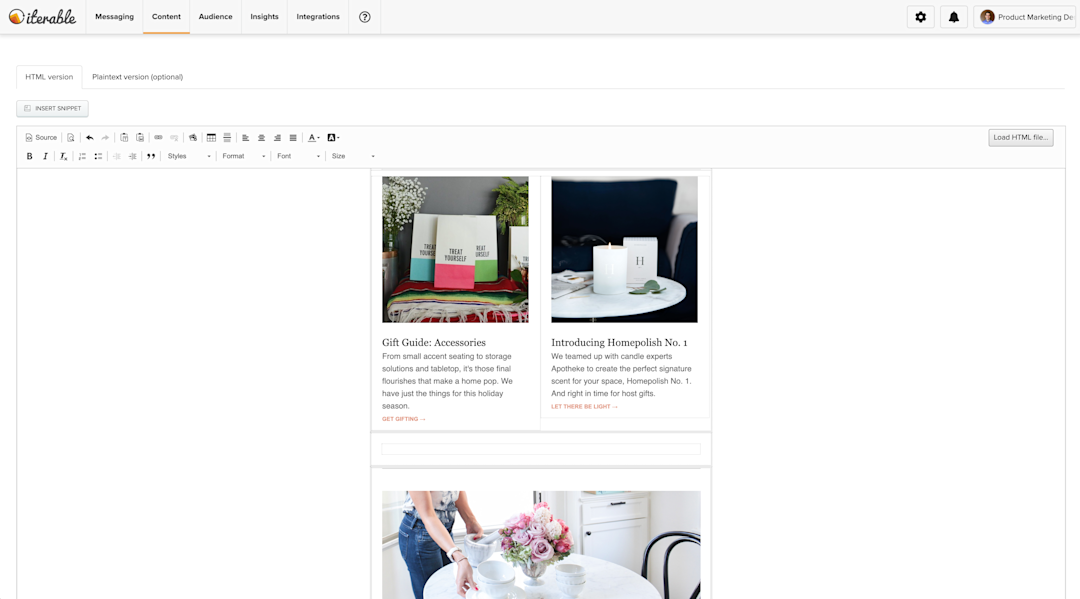Viewport: 1080px width, 599px height.
Task: Open the settings gear icon
Action: pos(921,17)
